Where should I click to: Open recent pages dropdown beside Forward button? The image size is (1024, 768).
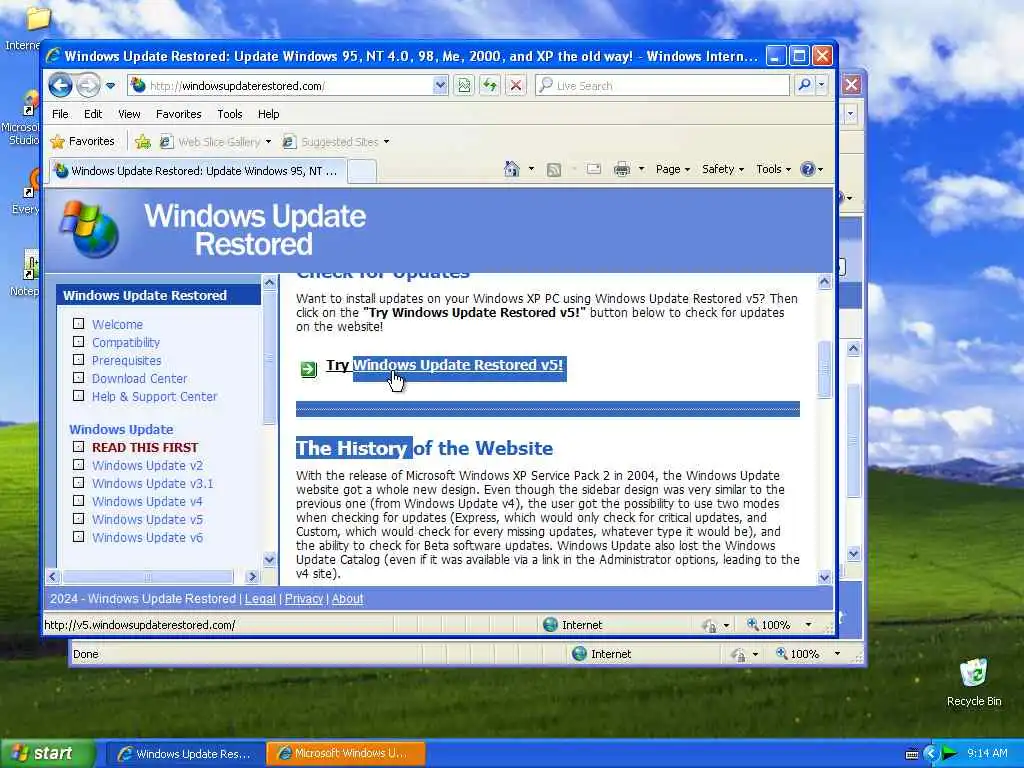point(110,86)
